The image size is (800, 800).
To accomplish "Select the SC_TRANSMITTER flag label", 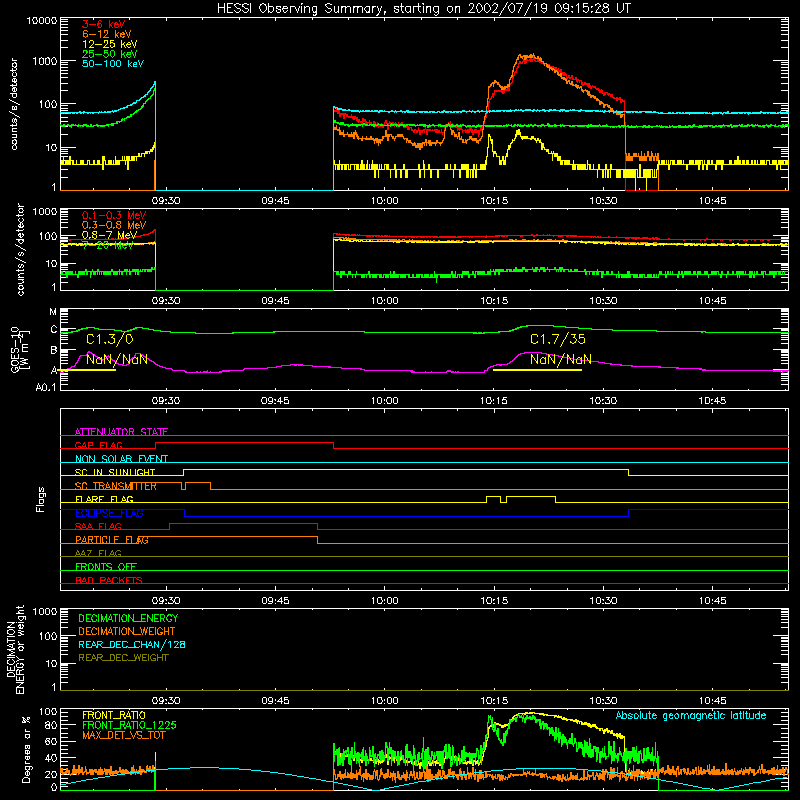I will coord(116,486).
